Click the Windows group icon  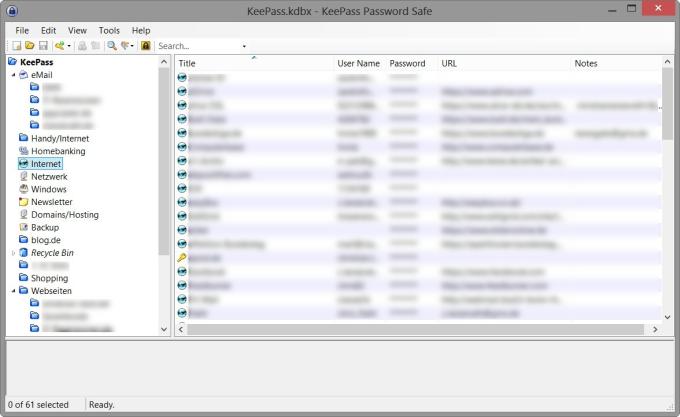pyautogui.click(x=23, y=189)
